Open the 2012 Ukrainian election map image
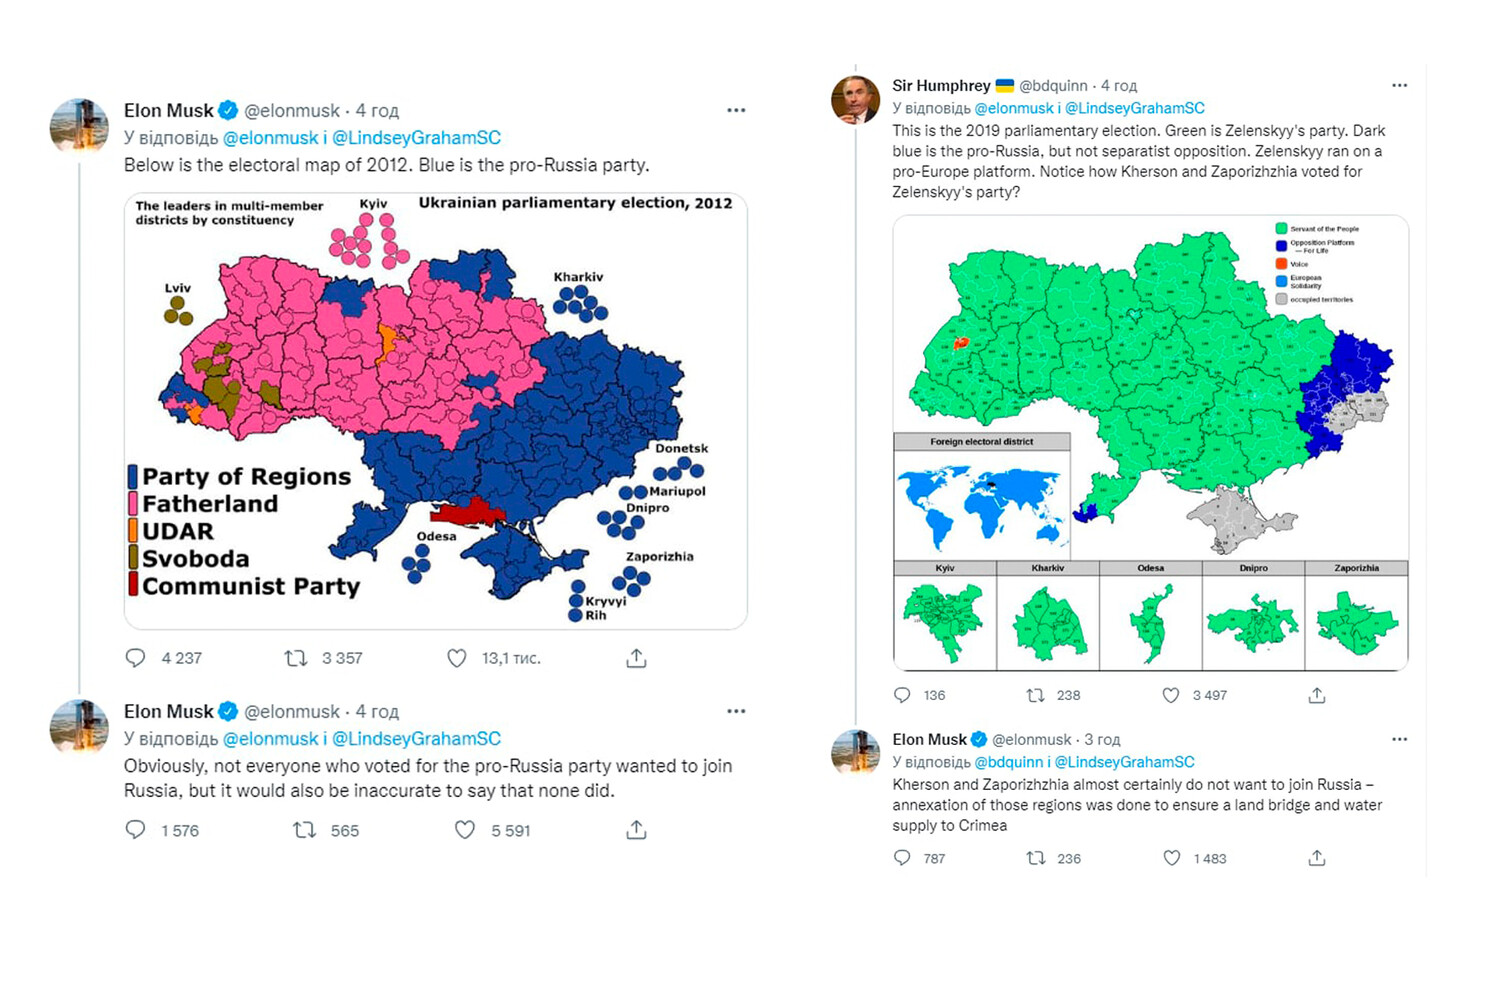The image size is (1500, 1000). (436, 411)
